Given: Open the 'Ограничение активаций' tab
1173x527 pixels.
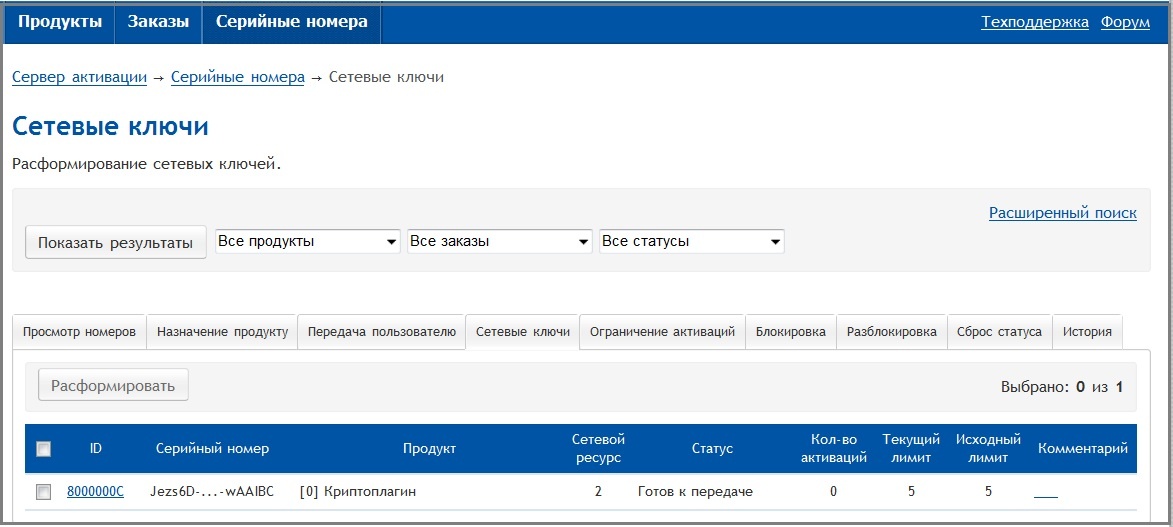Looking at the screenshot, I should pyautogui.click(x=662, y=332).
